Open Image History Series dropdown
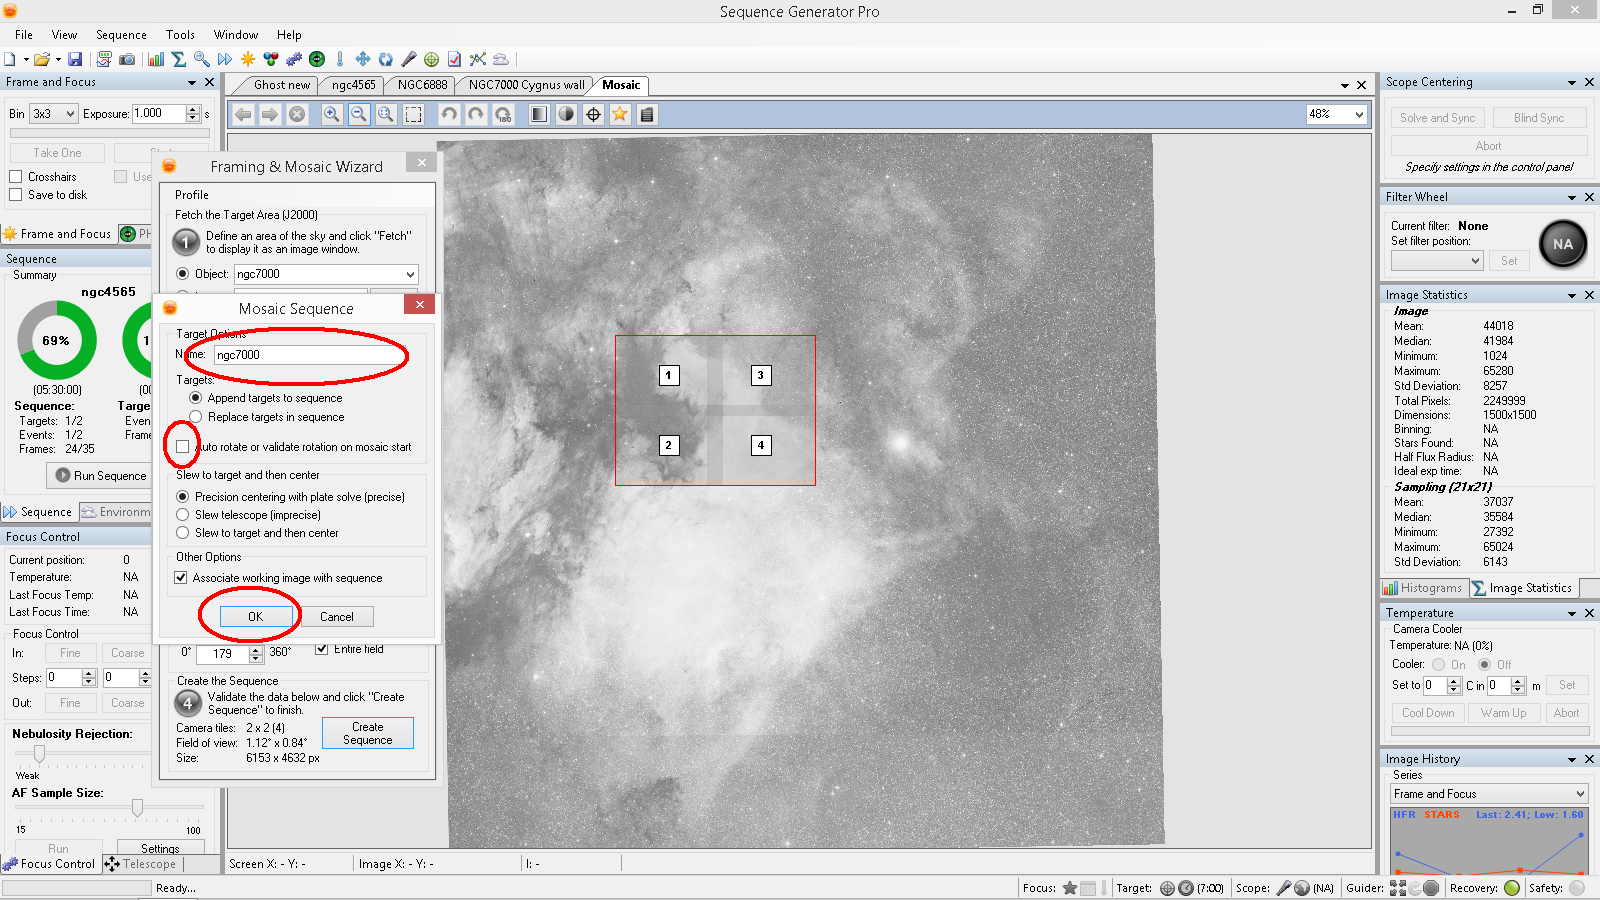This screenshot has width=1600, height=900. point(1489,794)
